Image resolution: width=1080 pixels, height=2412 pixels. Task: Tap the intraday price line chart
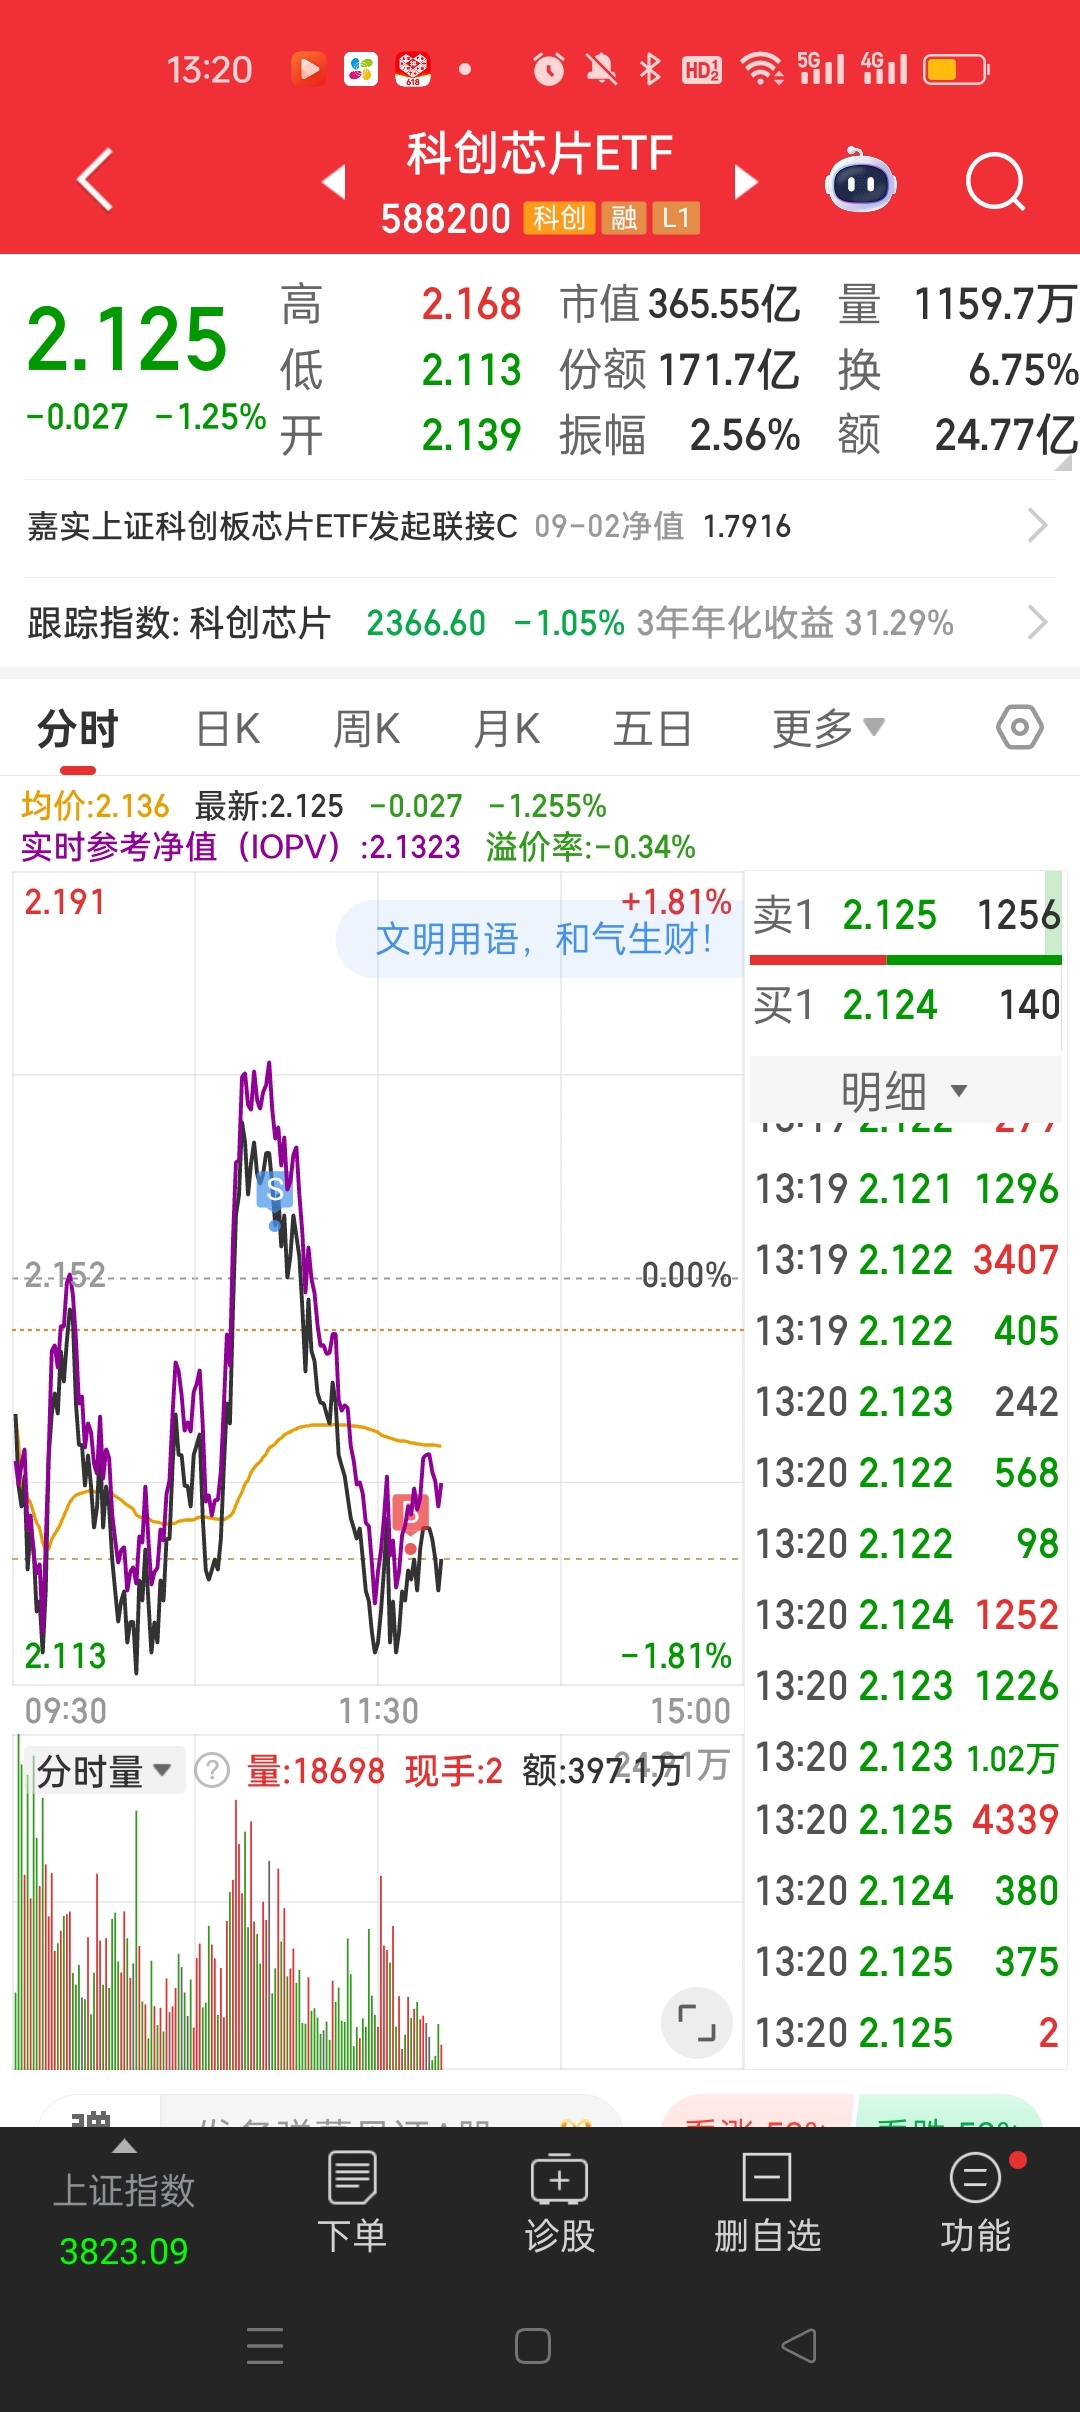[x=377, y=1278]
